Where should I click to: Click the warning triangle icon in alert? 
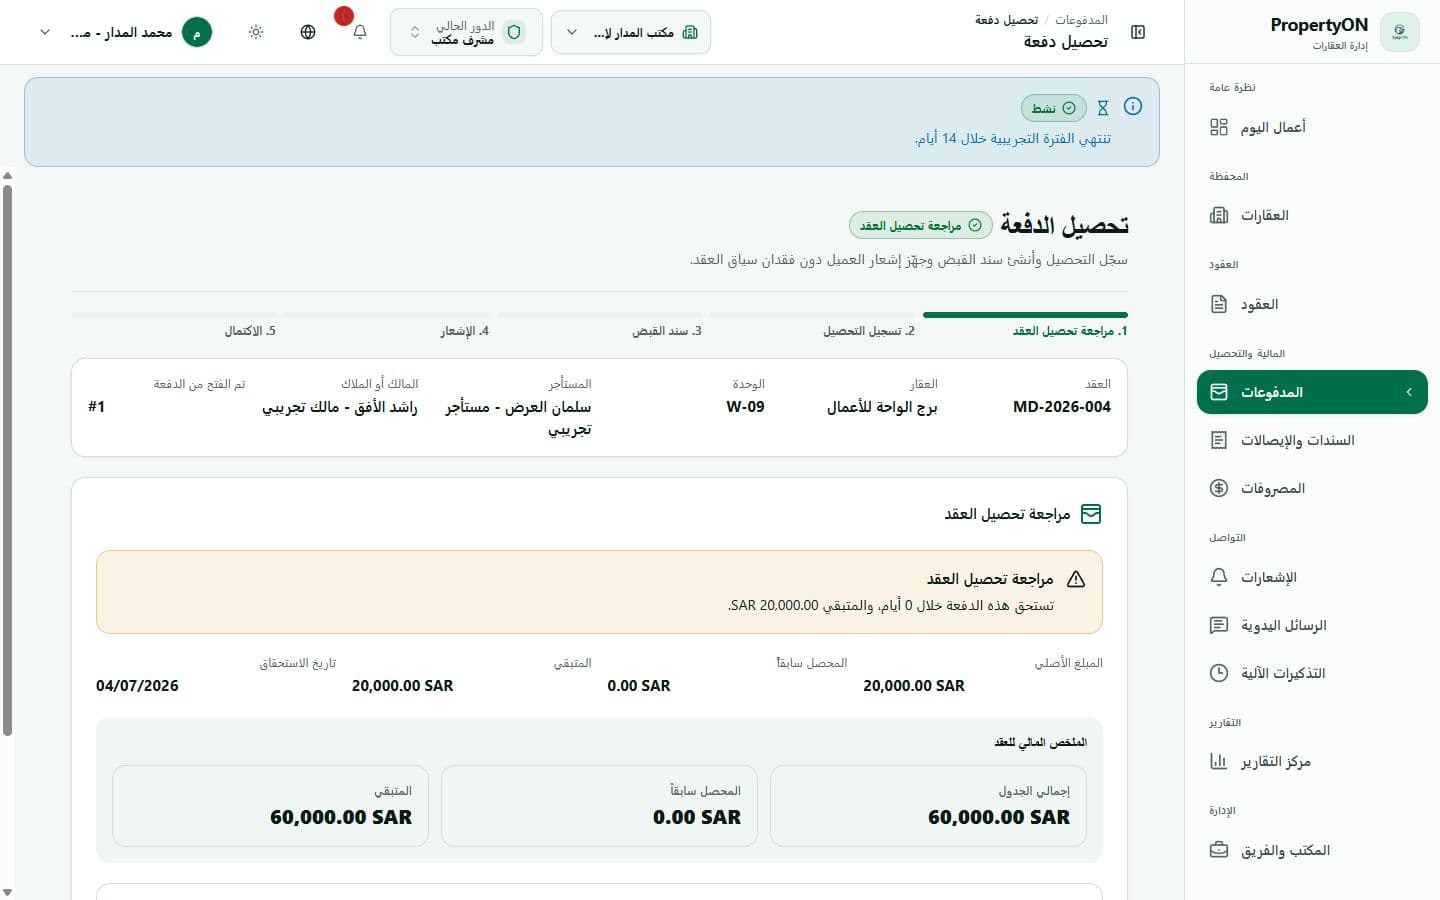pos(1076,579)
